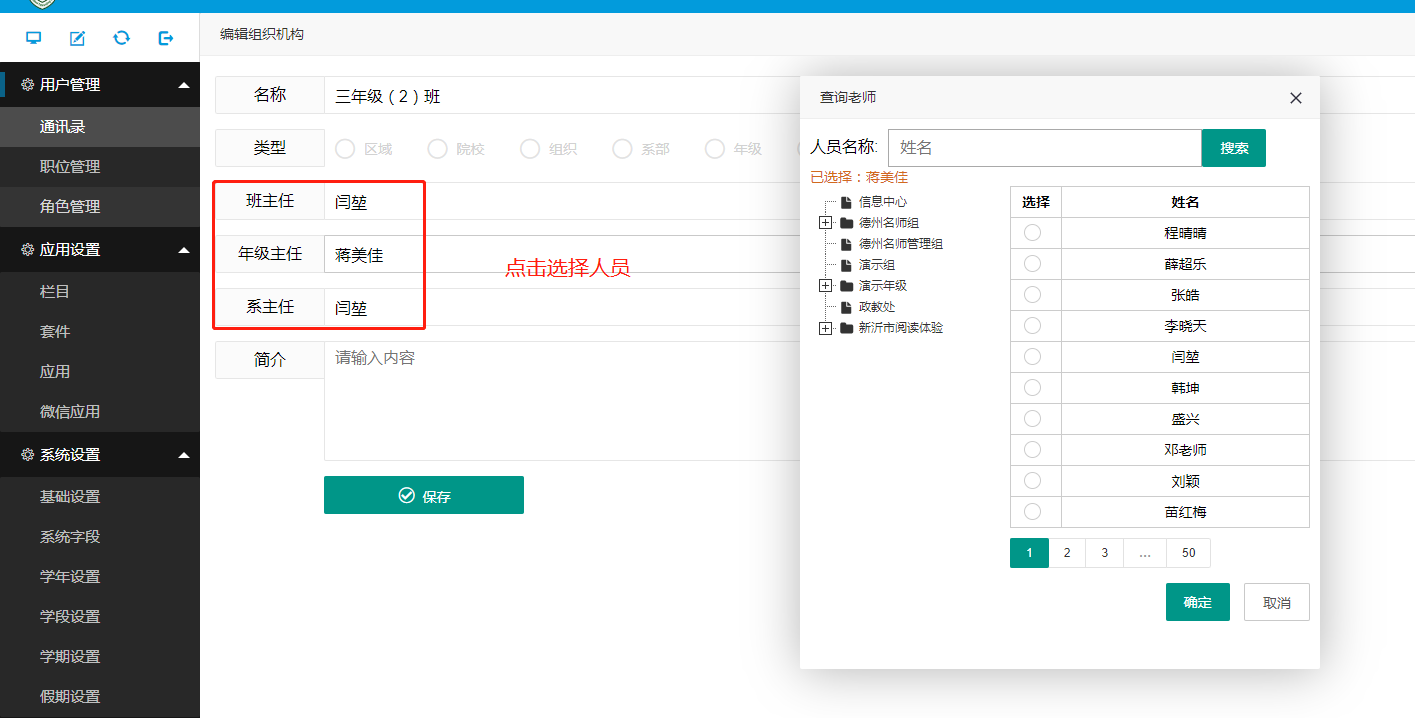The height and width of the screenshot is (718, 1415).
Task: Select the radio button for 苗红梅
Action: point(1033,512)
